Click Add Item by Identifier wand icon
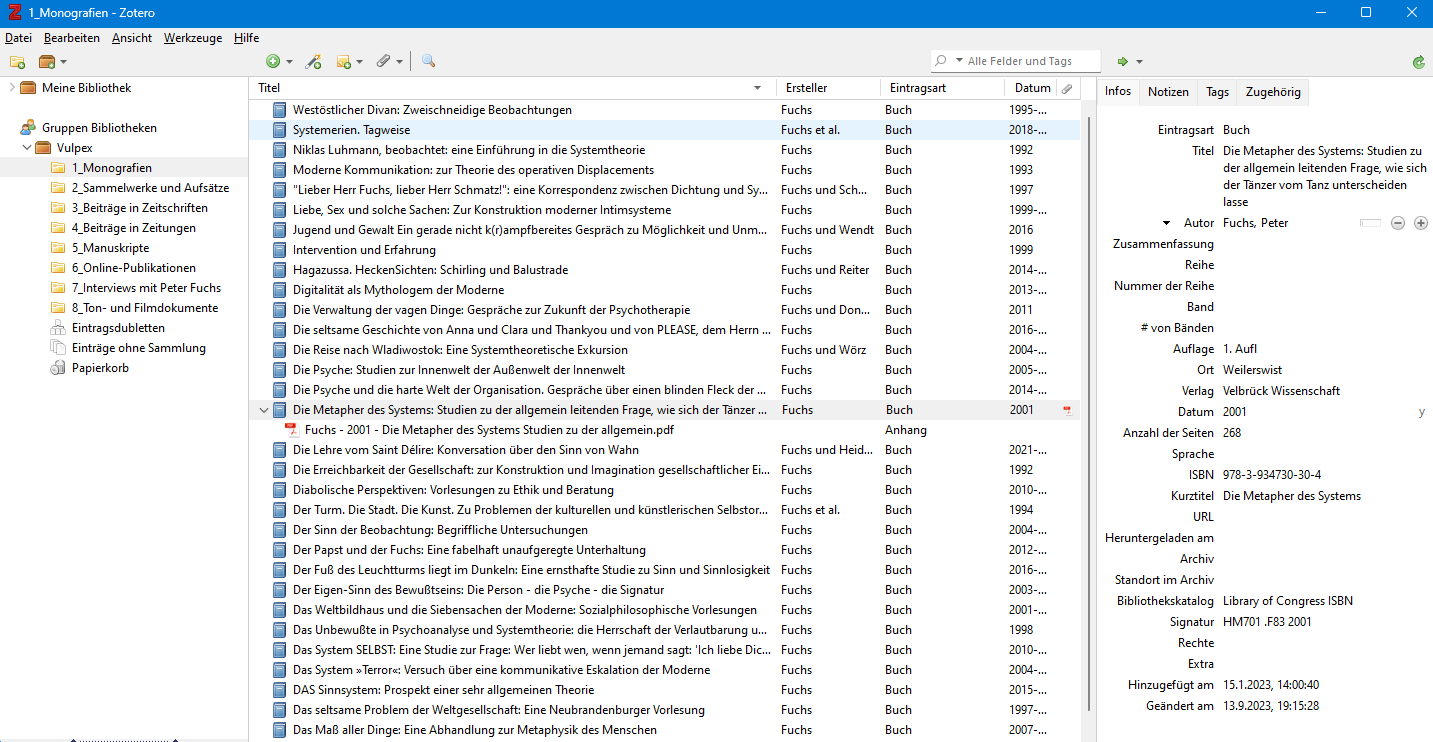The height and width of the screenshot is (742, 1433). pyautogui.click(x=314, y=62)
